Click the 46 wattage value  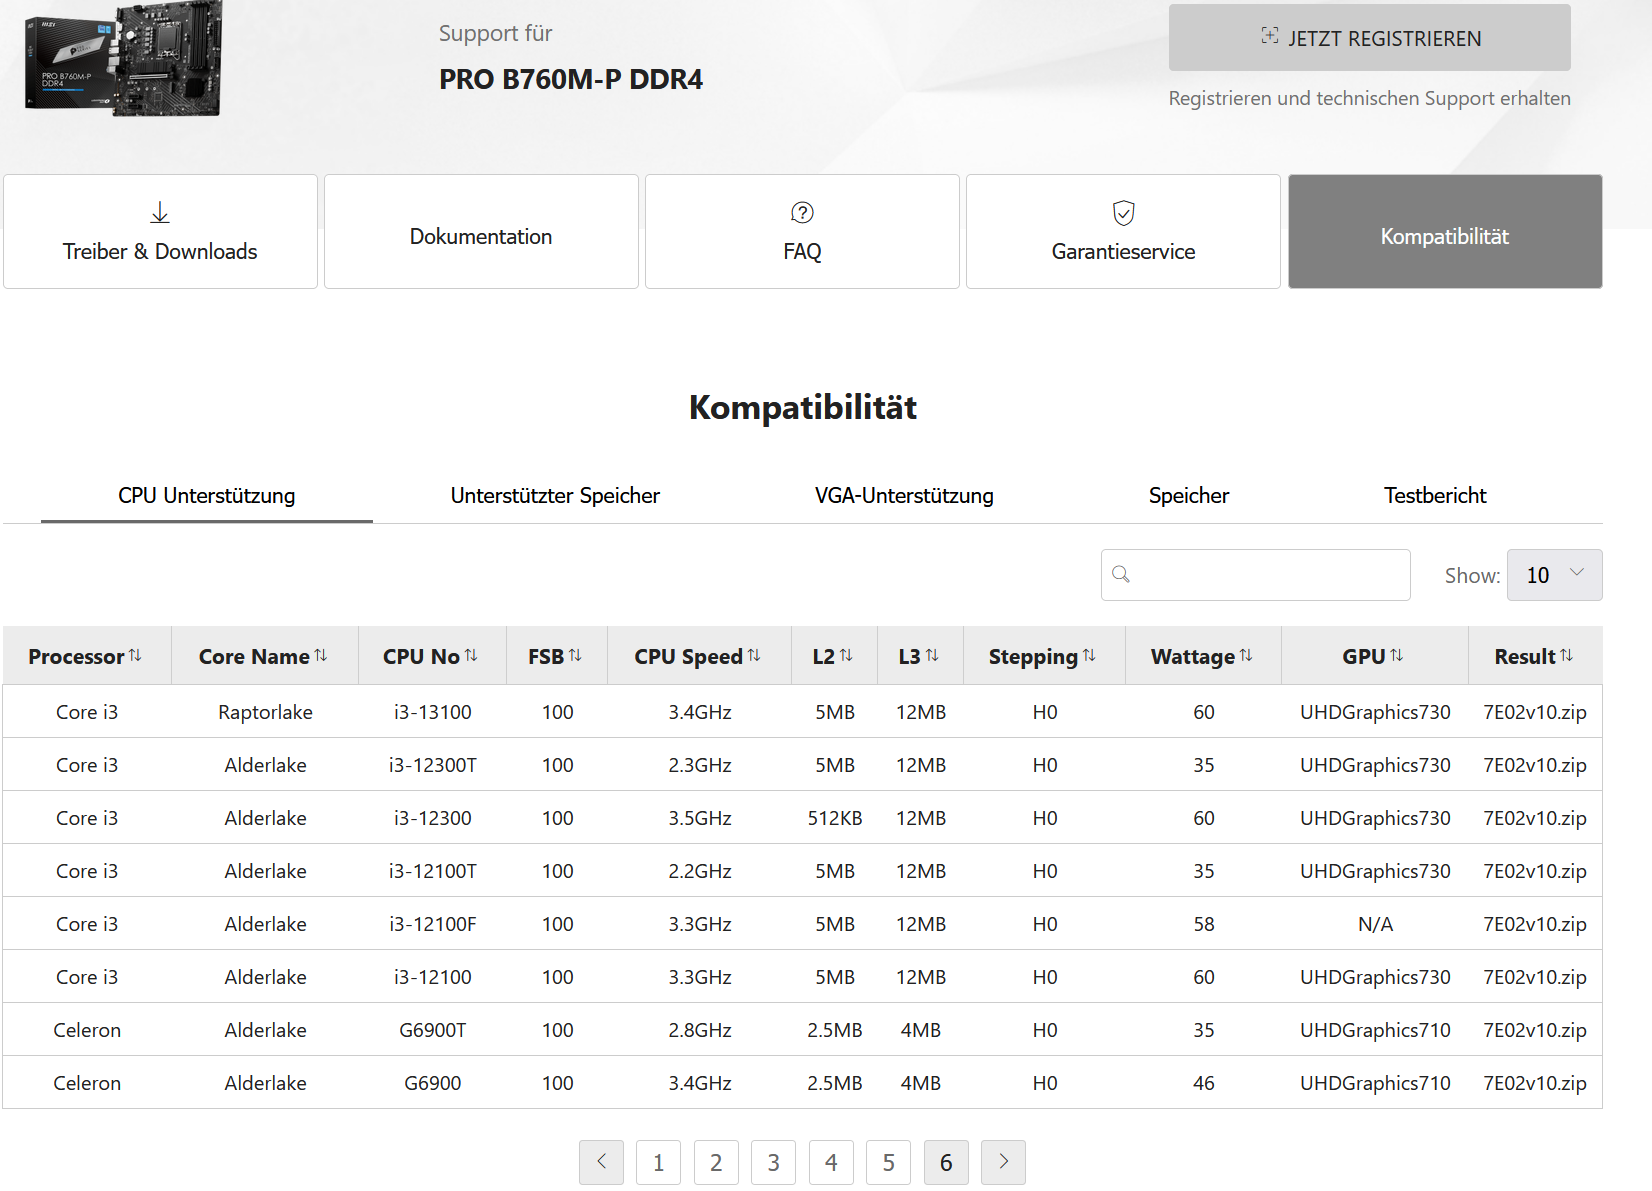pos(1204,1083)
